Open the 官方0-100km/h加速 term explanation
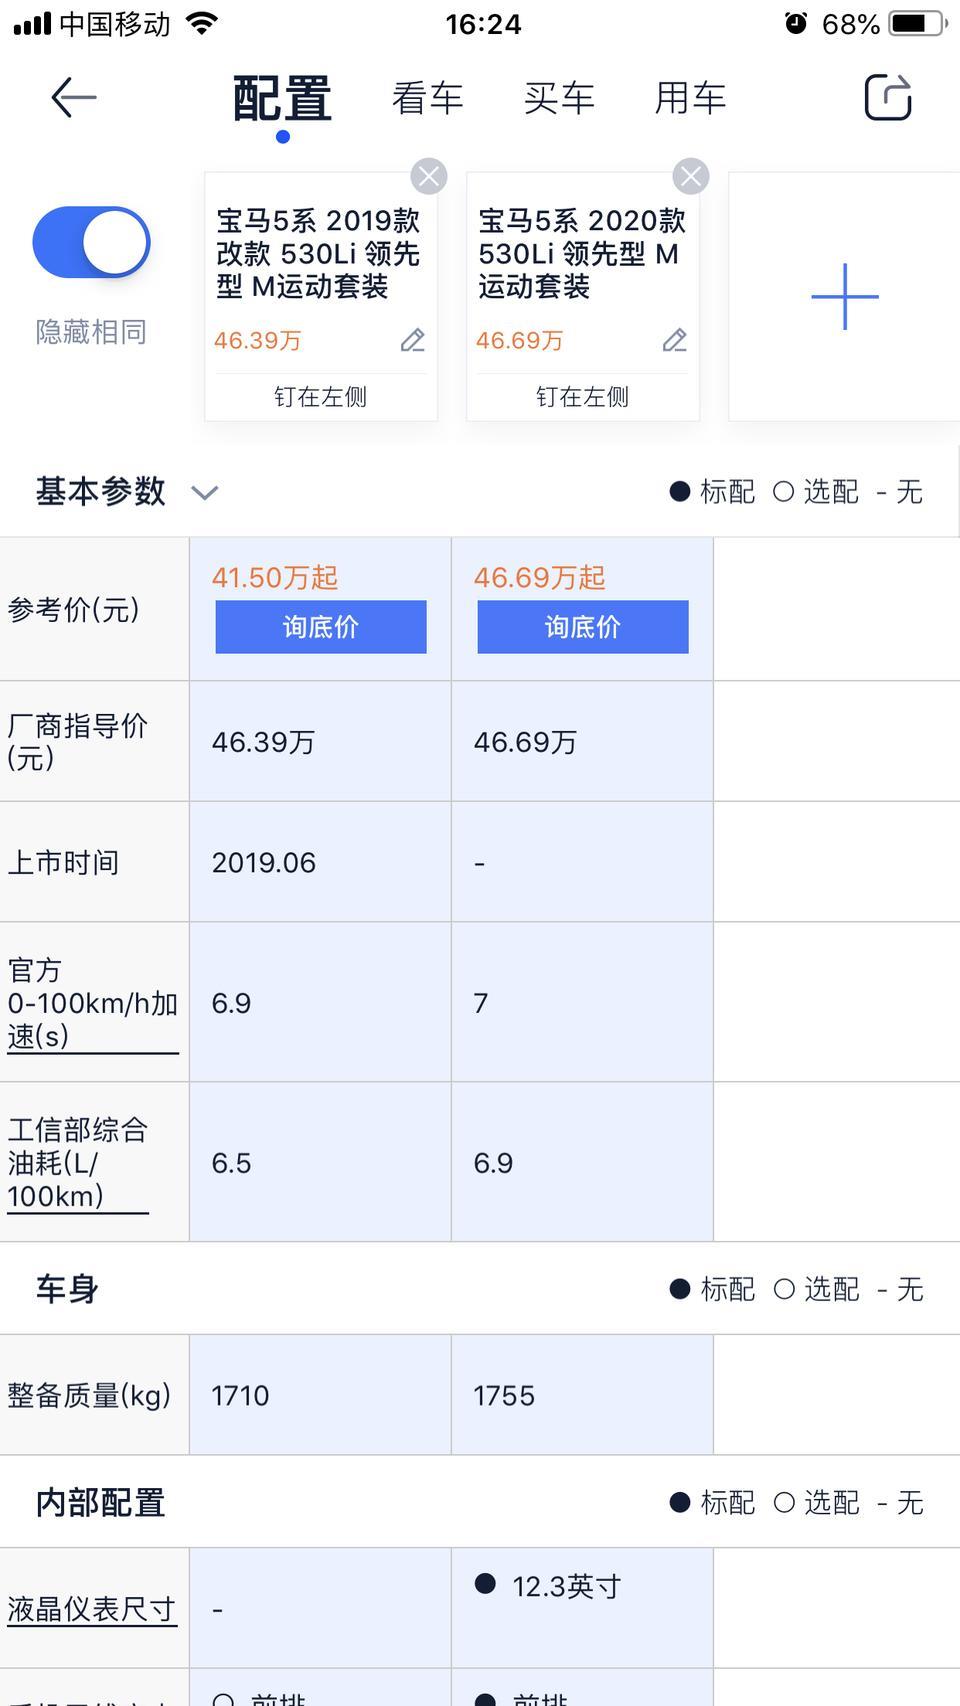The image size is (960, 1706). coord(93,1003)
